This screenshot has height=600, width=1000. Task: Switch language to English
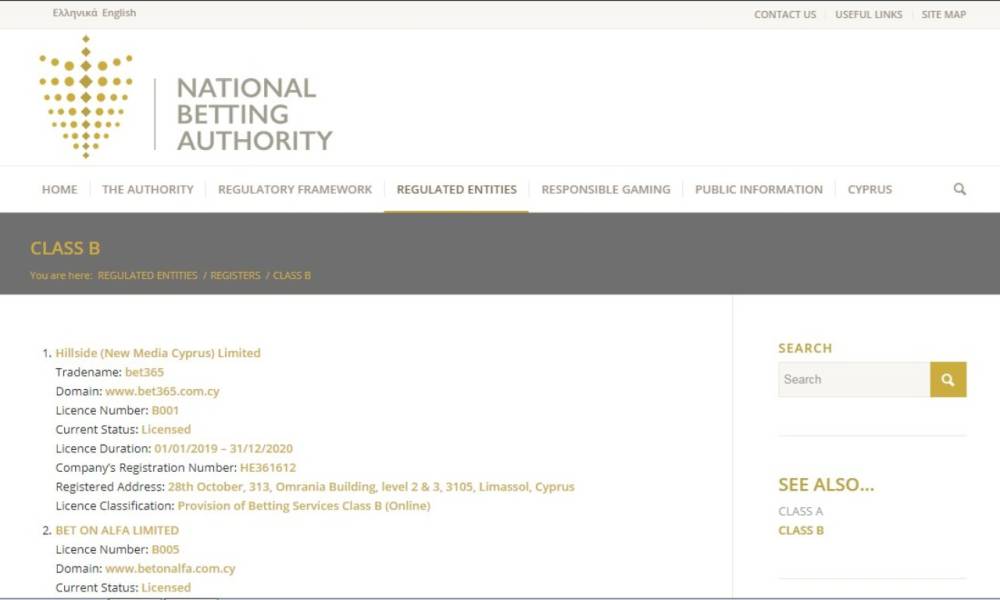pyautogui.click(x=119, y=13)
